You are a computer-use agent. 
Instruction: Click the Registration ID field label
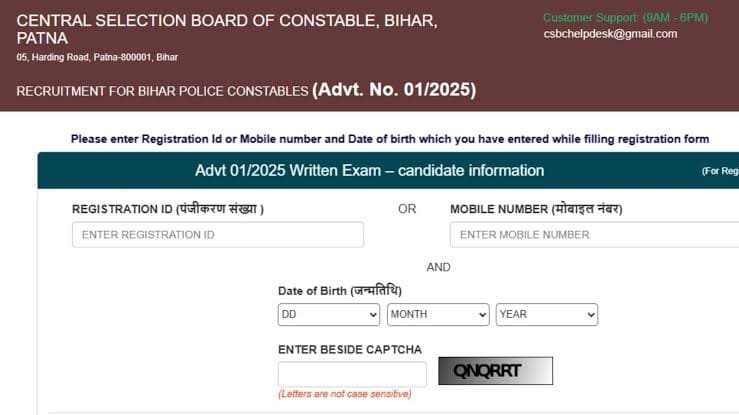tap(168, 209)
